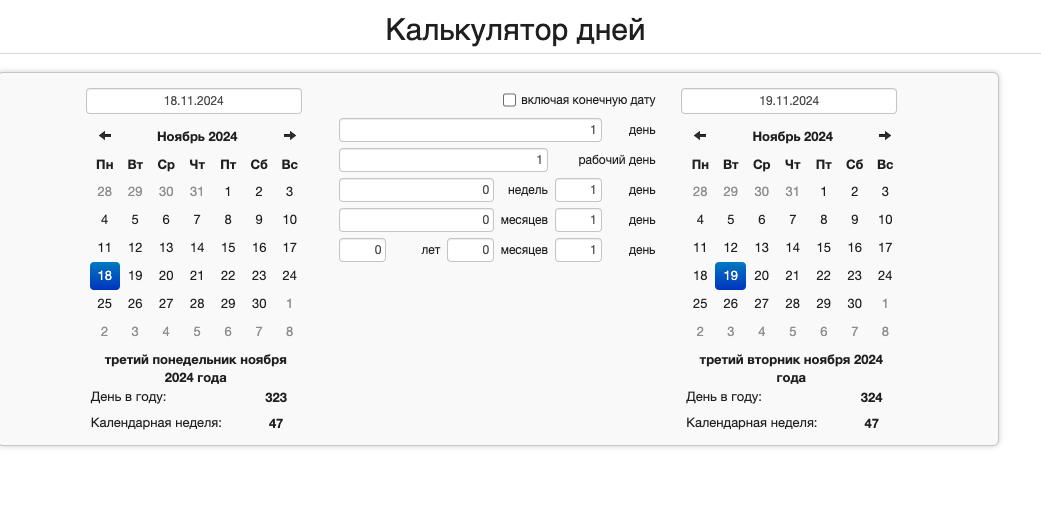Viewport: 1041px width, 511px height.
Task: Click 'Ноябрь 2024' header of right calendar
Action: click(792, 137)
